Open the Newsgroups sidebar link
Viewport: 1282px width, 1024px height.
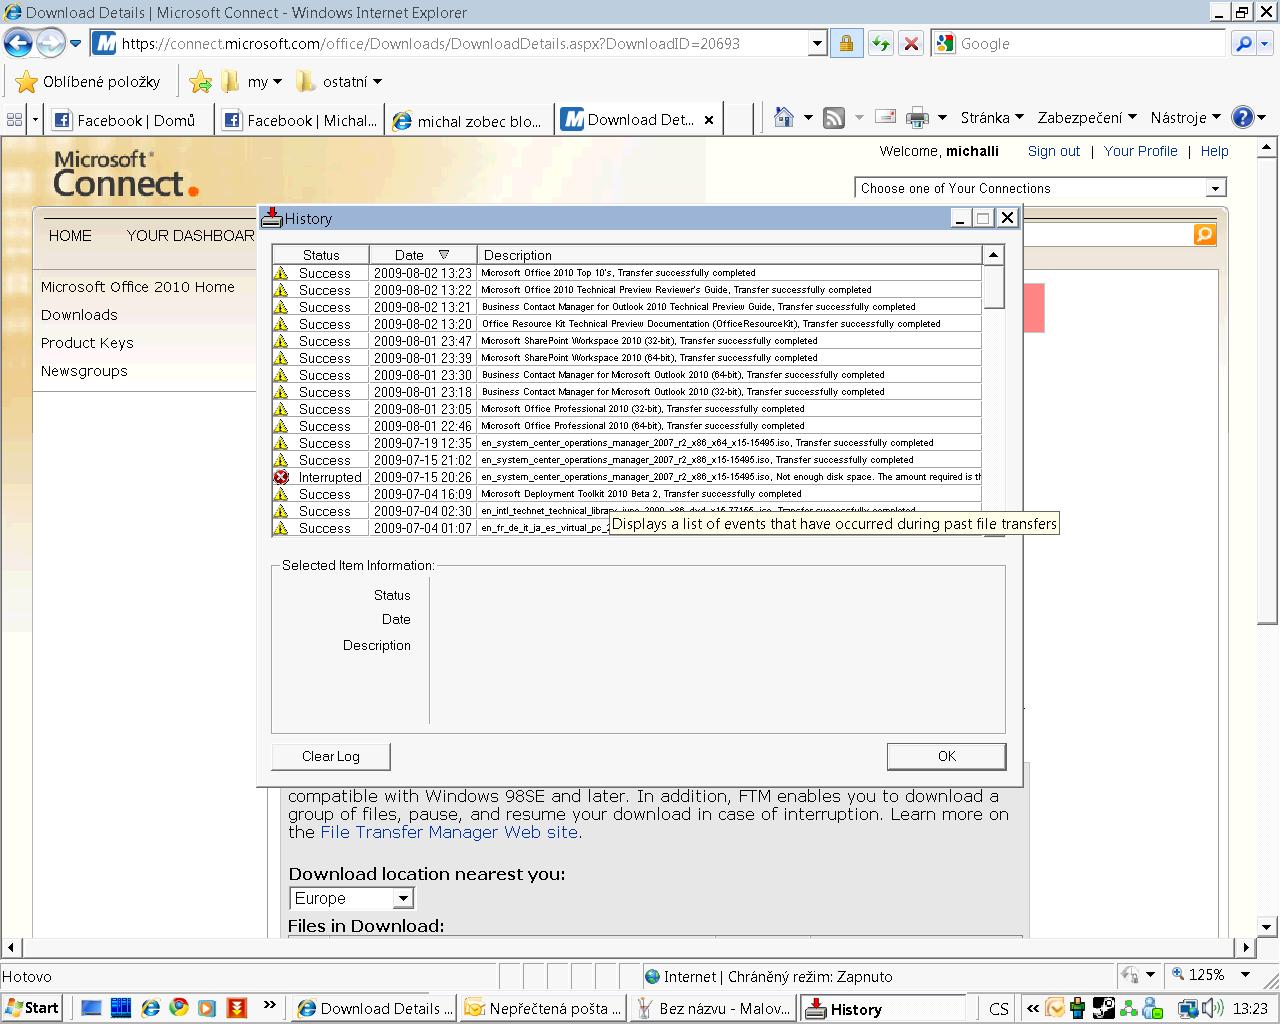84,370
